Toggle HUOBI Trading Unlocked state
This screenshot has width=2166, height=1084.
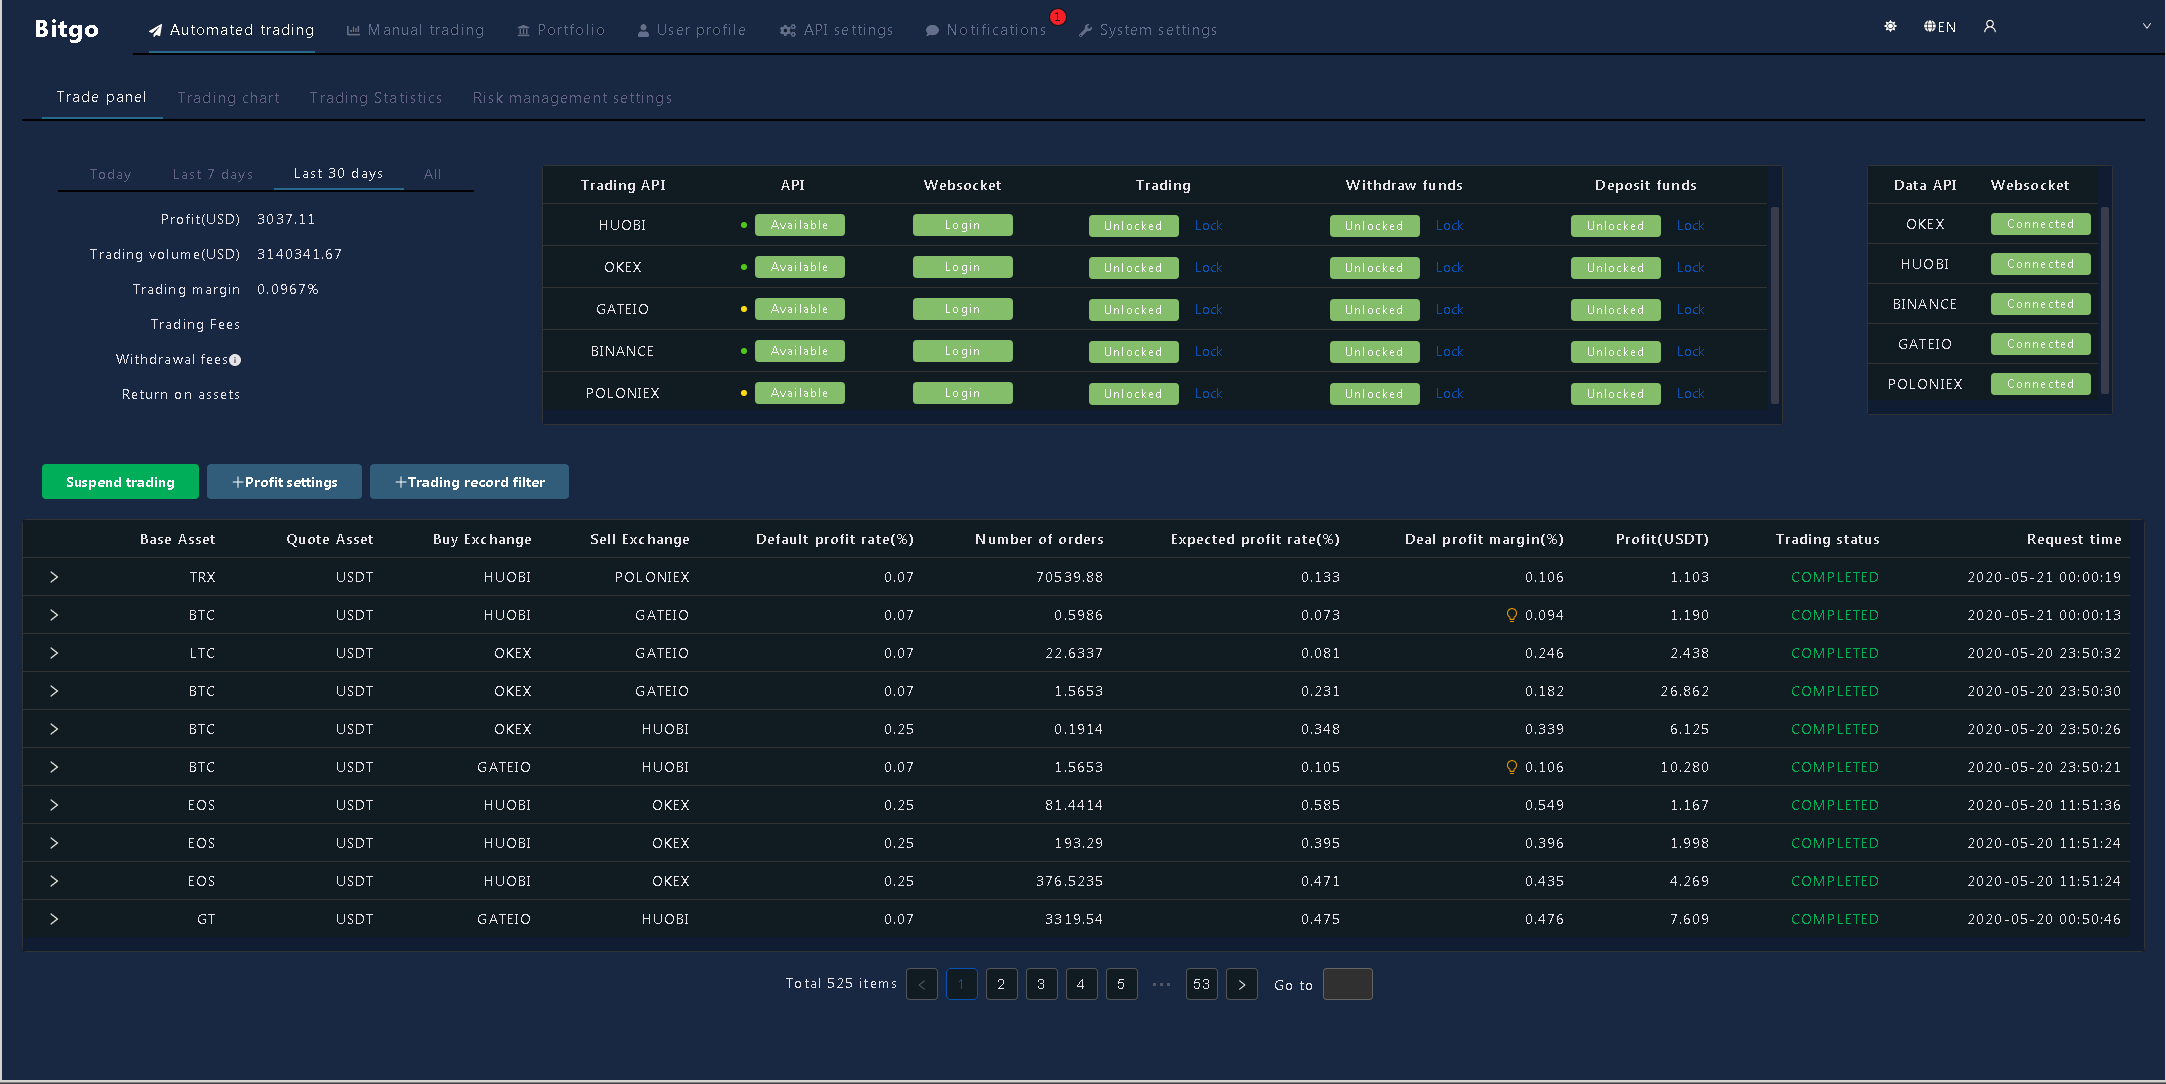coord(1133,226)
